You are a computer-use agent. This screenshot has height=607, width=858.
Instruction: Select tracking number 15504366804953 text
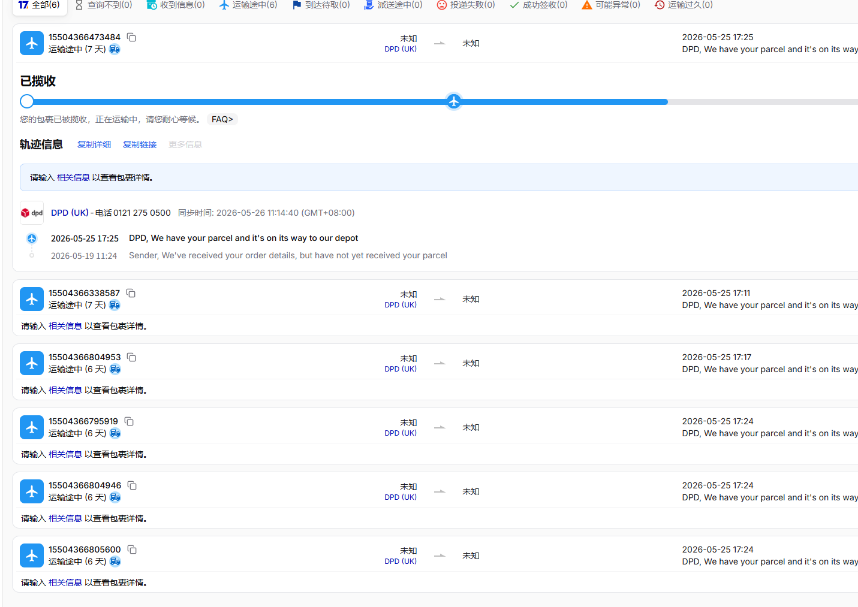(x=85, y=357)
